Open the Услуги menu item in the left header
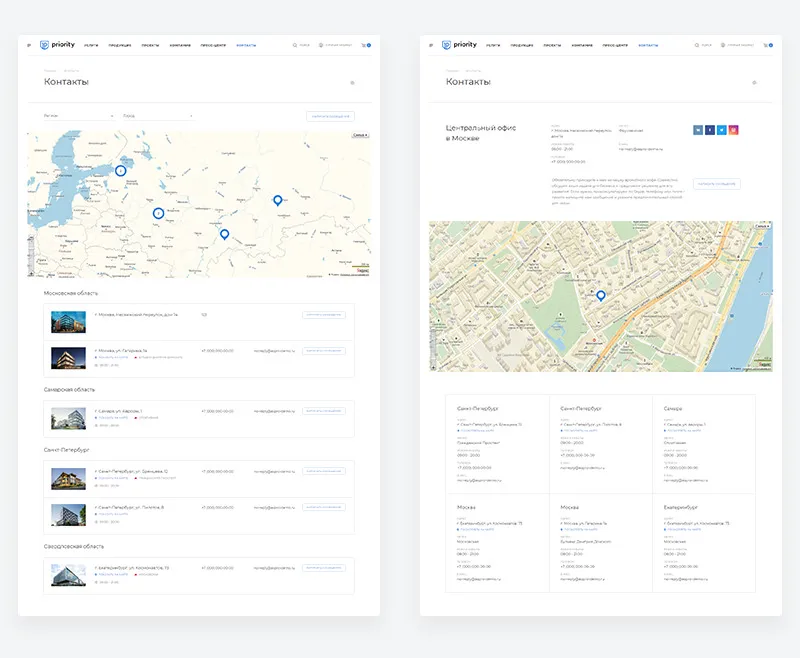The image size is (800, 658). pyautogui.click(x=91, y=45)
